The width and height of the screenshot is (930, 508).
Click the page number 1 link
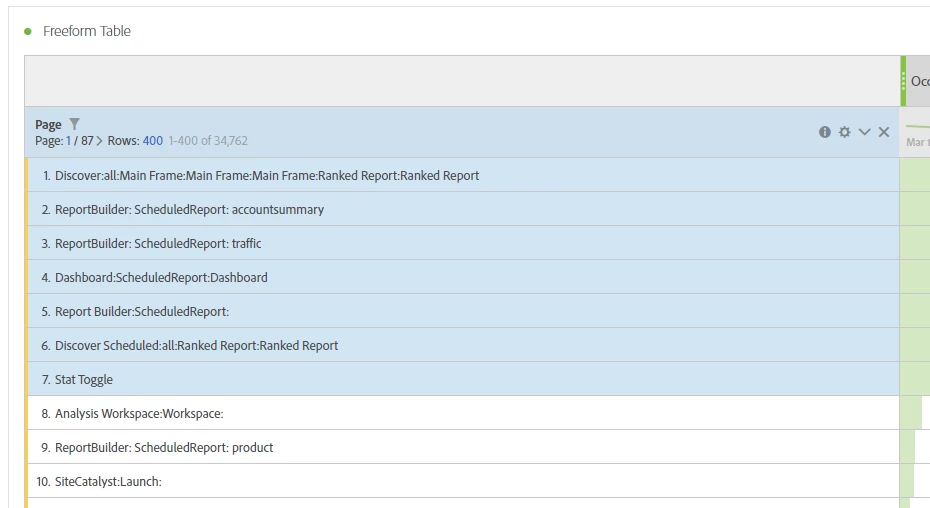tap(68, 141)
